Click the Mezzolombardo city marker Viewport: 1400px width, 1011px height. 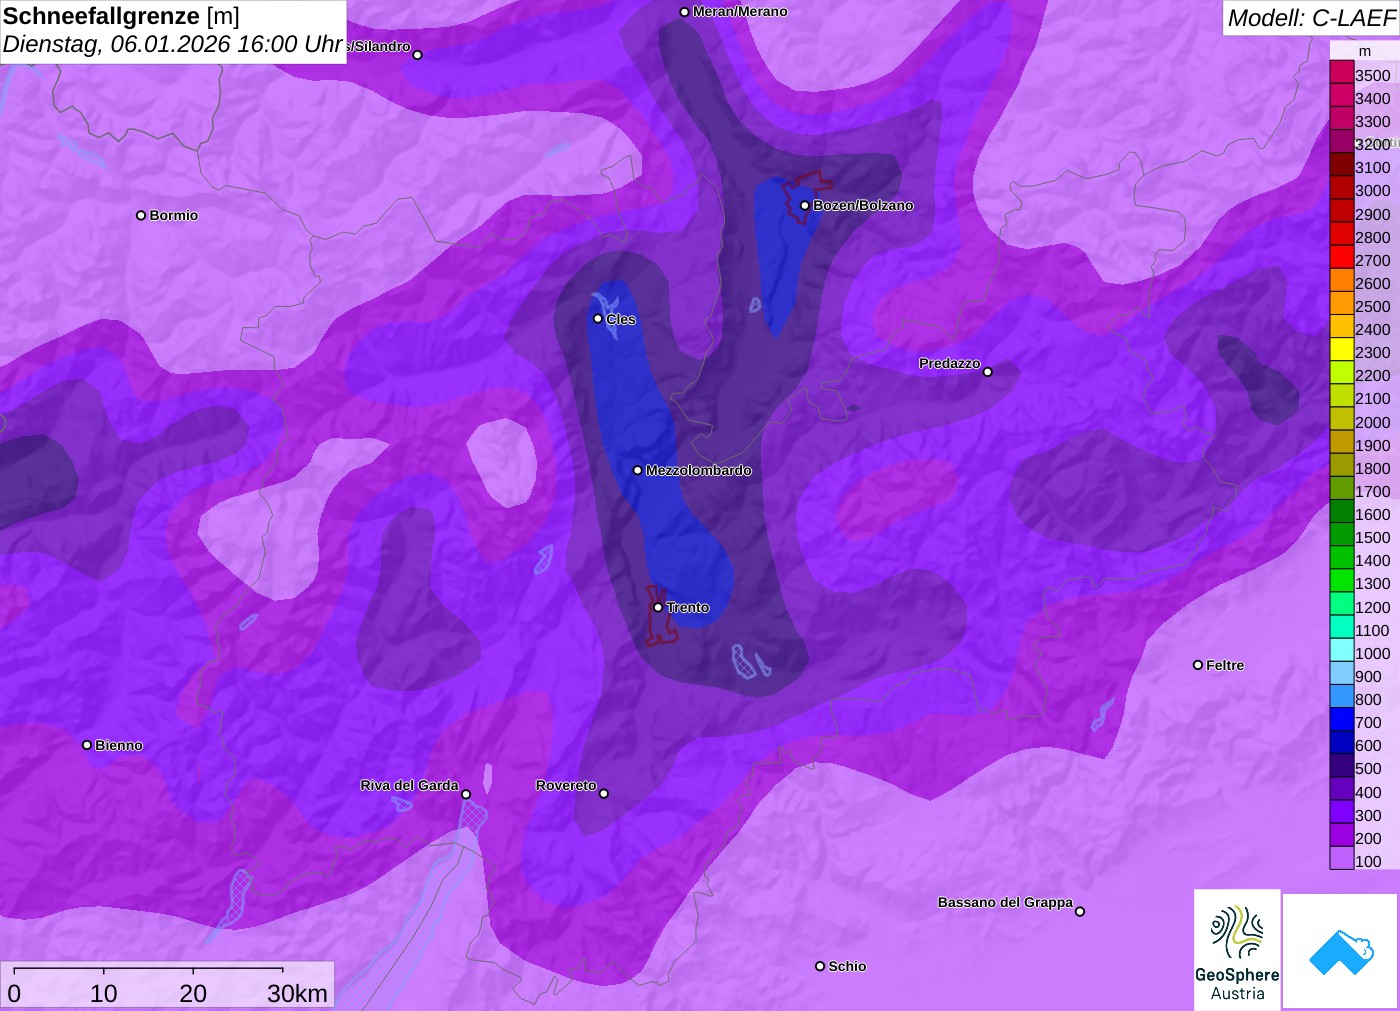pos(638,470)
